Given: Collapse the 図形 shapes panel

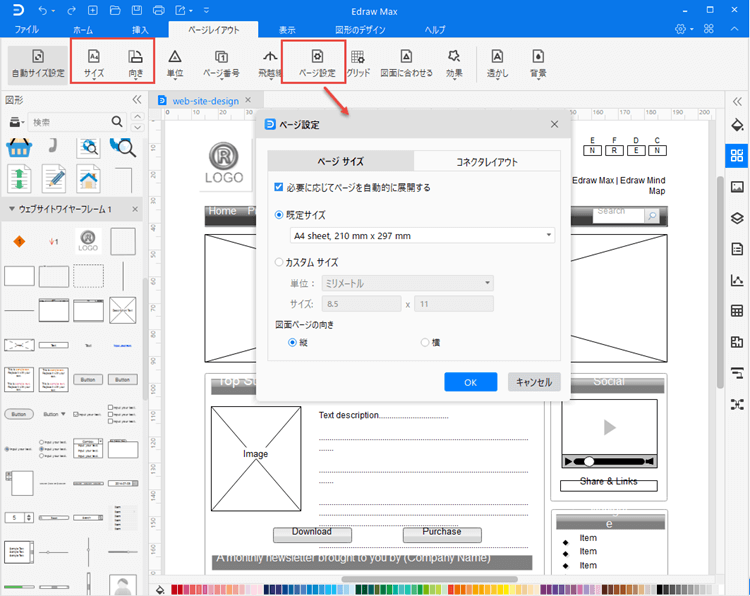Looking at the screenshot, I should coord(137,100).
